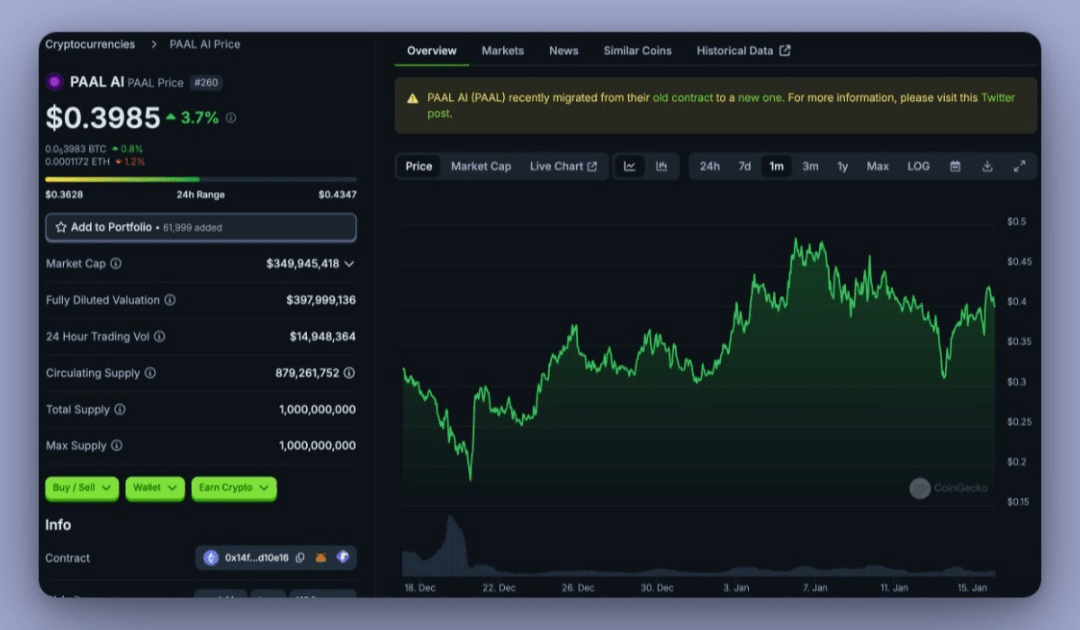Follow old contract link
1080x630 pixels.
pos(683,98)
